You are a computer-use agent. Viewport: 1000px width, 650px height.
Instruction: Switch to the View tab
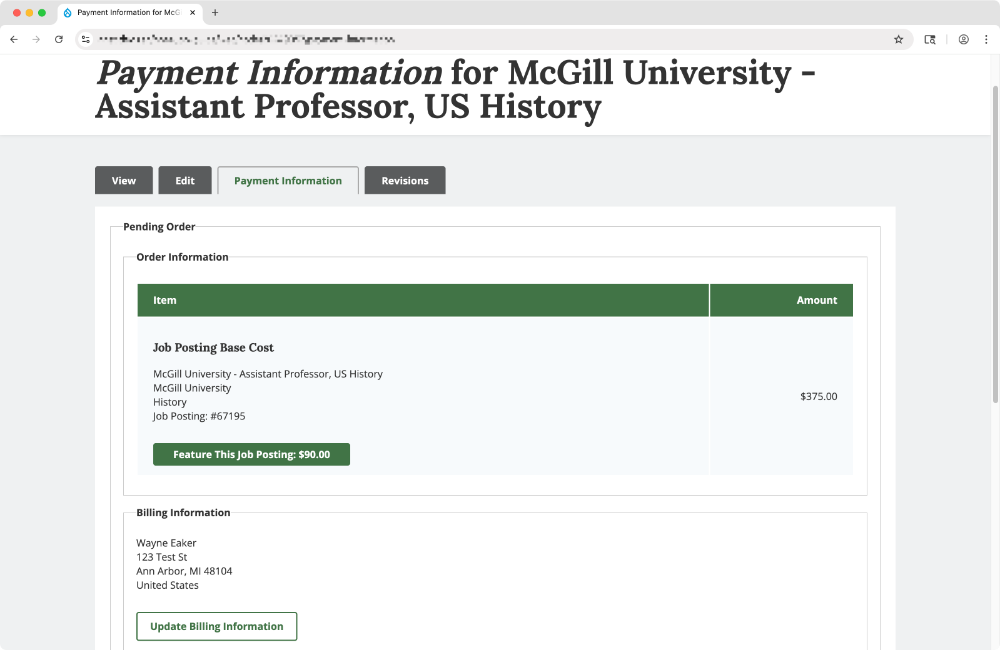(124, 181)
